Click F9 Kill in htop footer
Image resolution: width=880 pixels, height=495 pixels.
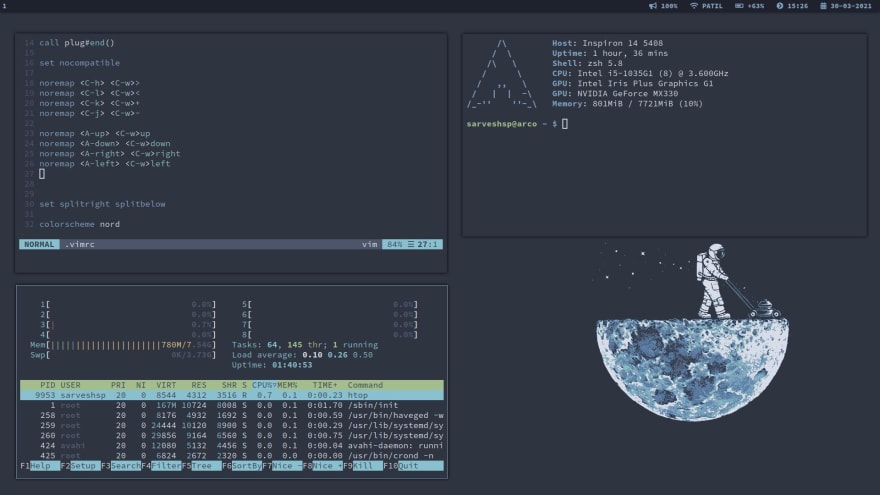tap(363, 466)
